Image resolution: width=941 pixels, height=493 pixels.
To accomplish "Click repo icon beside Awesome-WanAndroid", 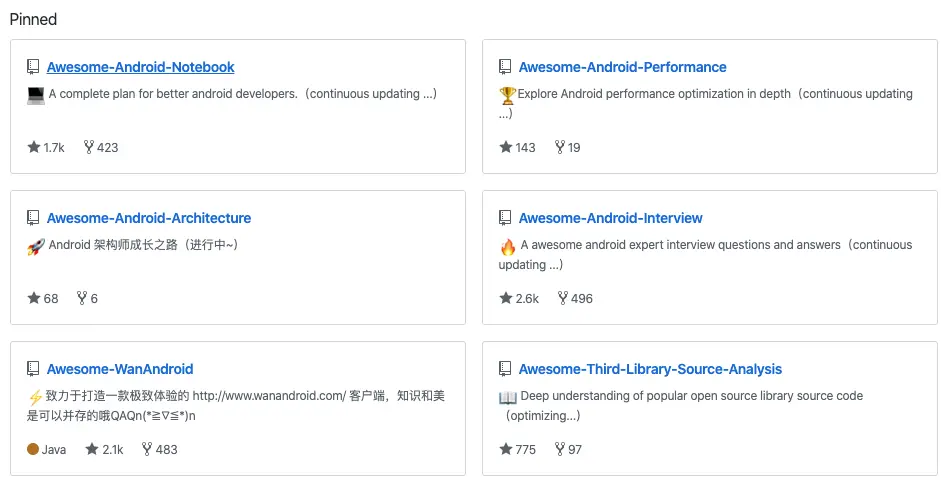I will [33, 370].
